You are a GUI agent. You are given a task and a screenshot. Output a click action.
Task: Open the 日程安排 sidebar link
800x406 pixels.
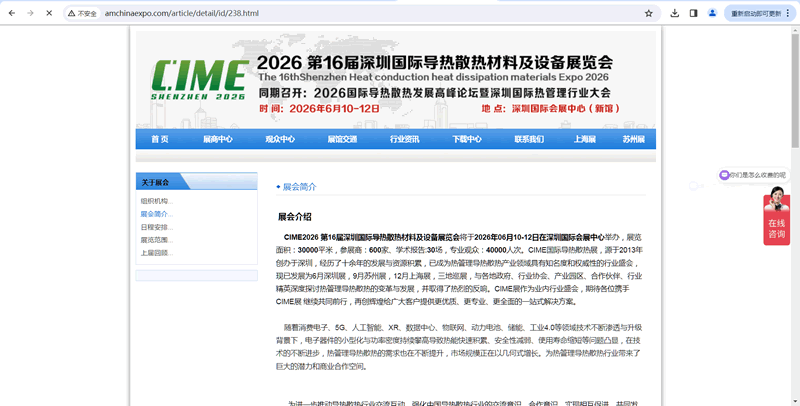click(156, 227)
